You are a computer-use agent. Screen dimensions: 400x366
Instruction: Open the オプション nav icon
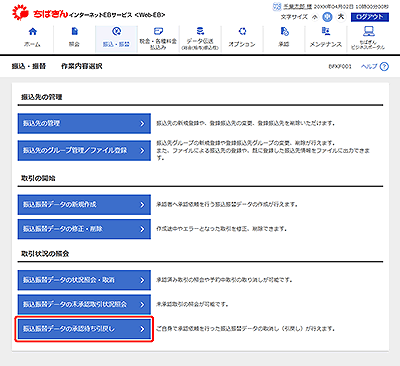click(x=242, y=32)
